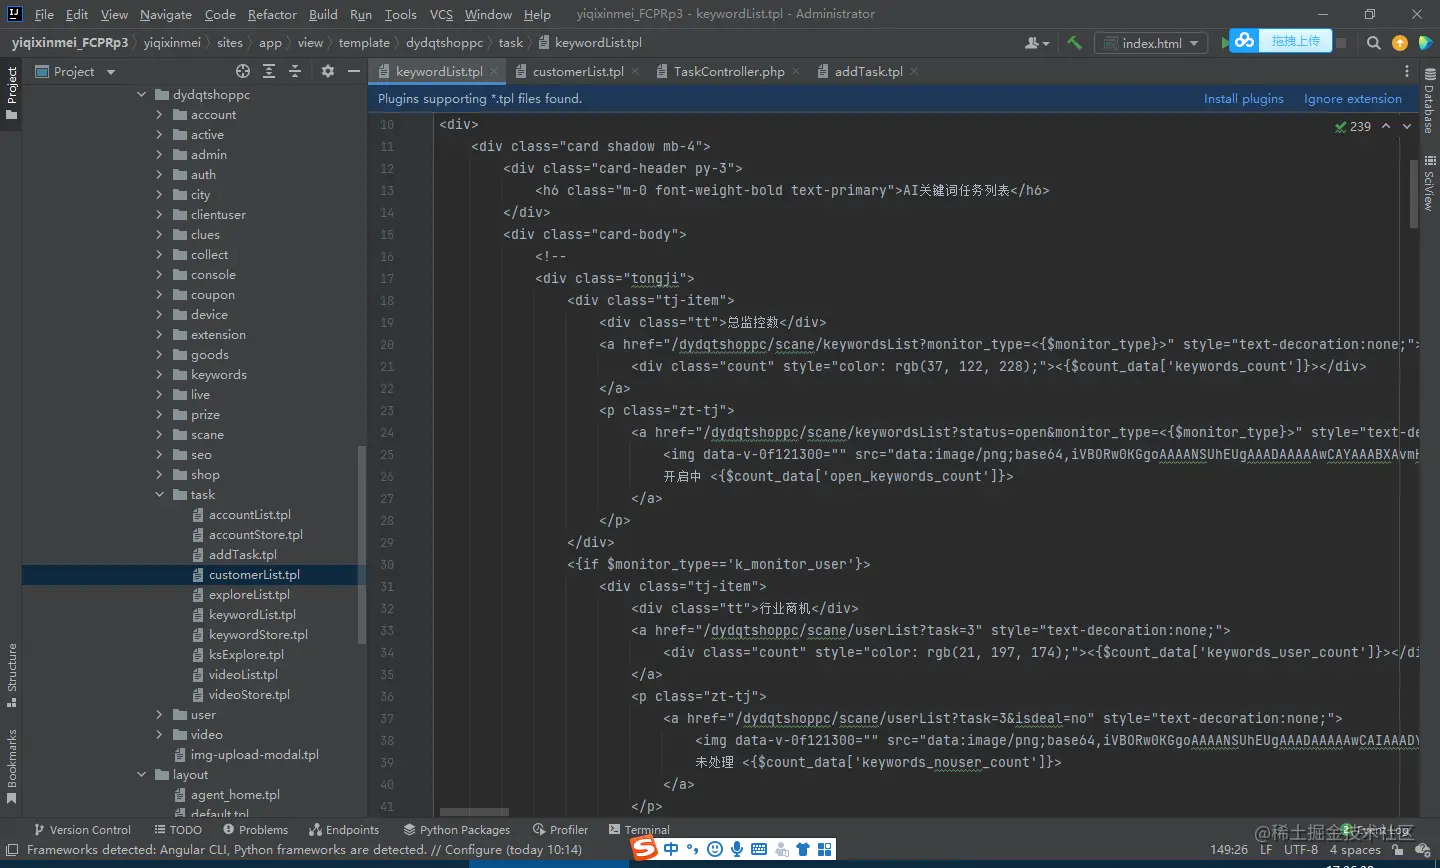The image size is (1440, 868).
Task: Open the Navigate menu
Action: (166, 14)
